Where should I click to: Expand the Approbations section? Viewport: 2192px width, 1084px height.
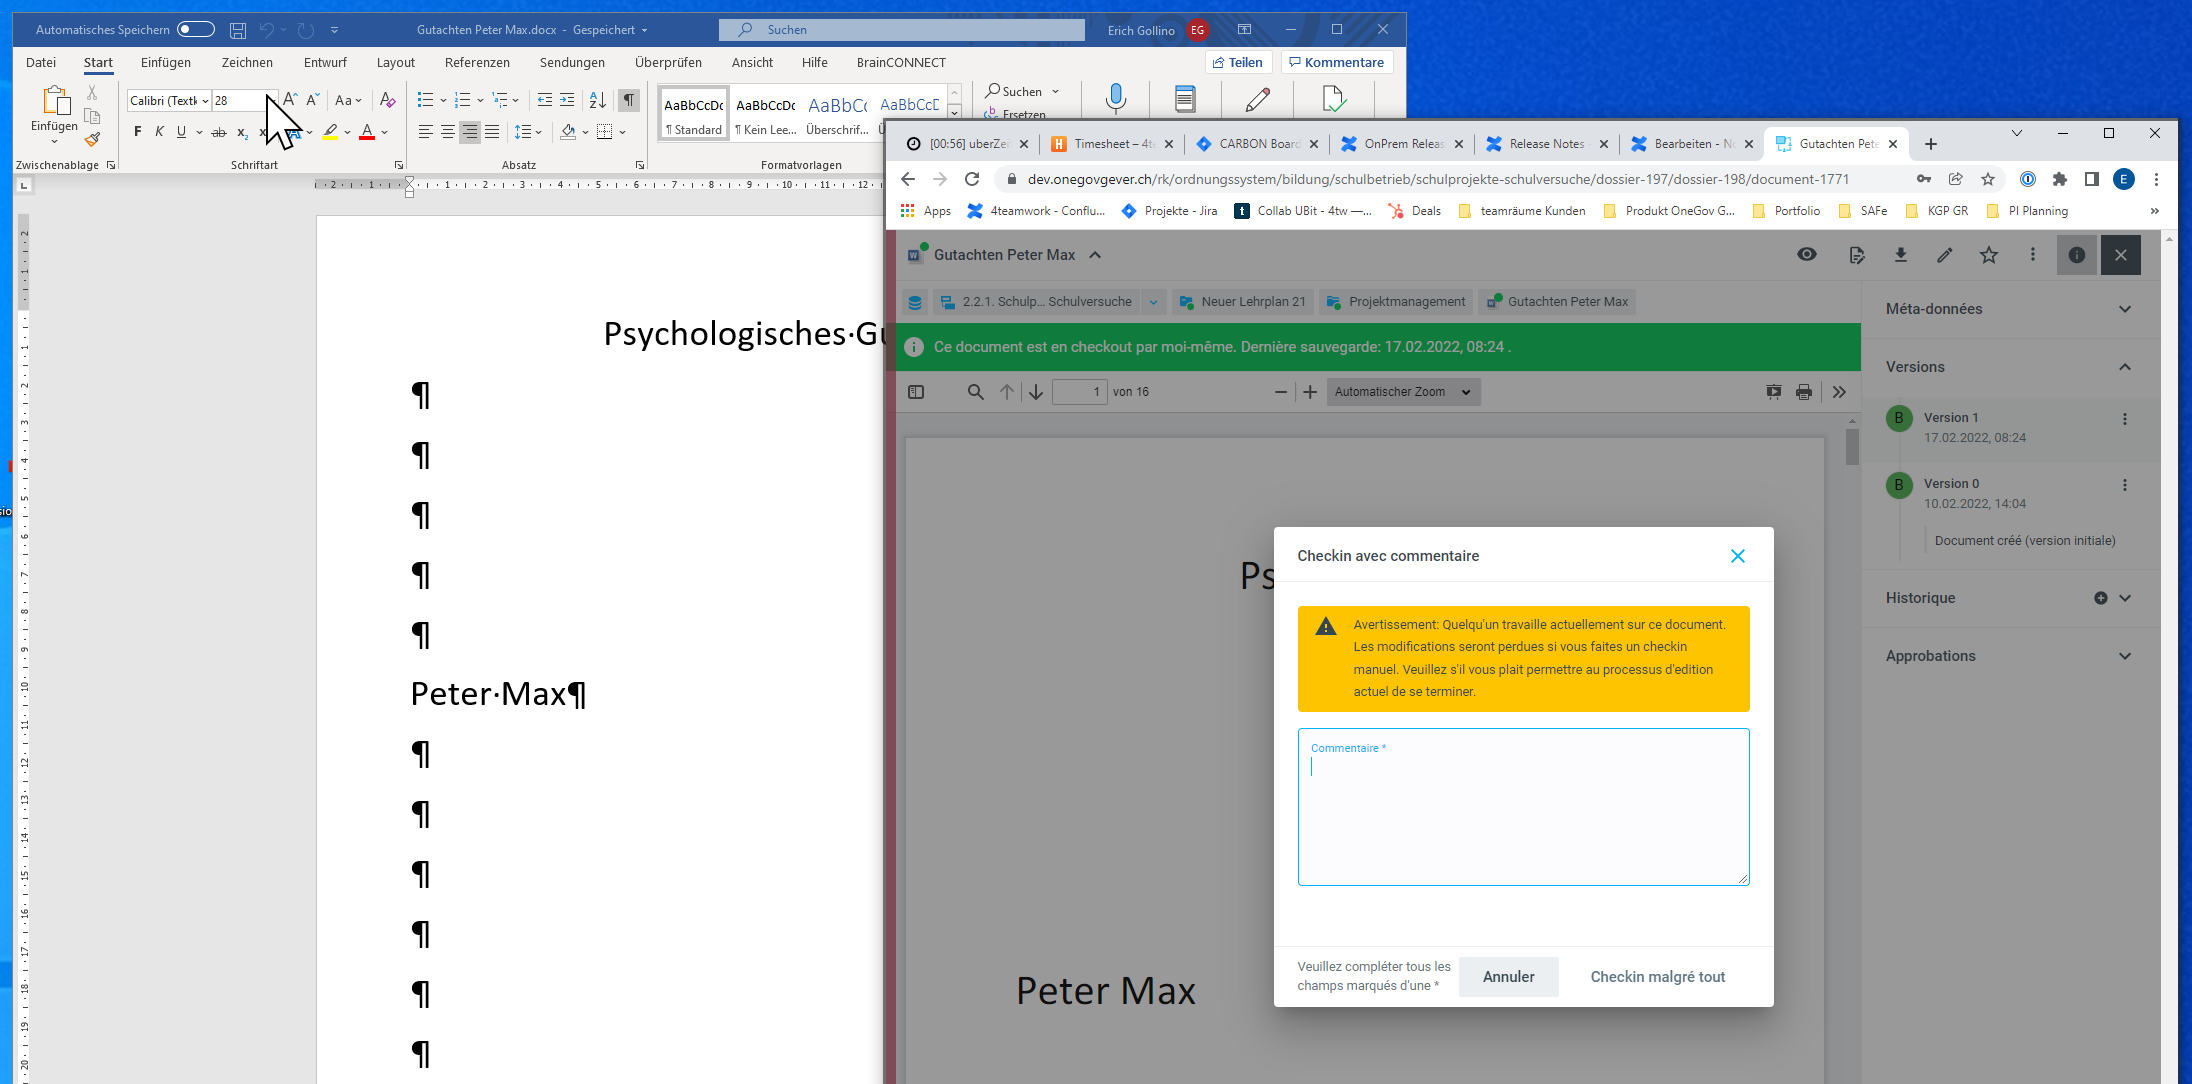[2124, 656]
